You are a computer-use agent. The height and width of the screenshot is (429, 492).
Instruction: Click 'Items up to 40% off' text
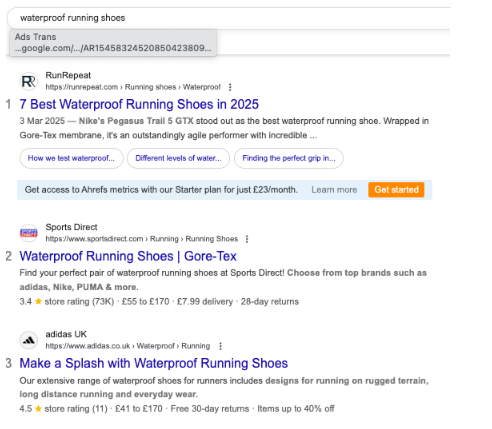click(x=296, y=409)
